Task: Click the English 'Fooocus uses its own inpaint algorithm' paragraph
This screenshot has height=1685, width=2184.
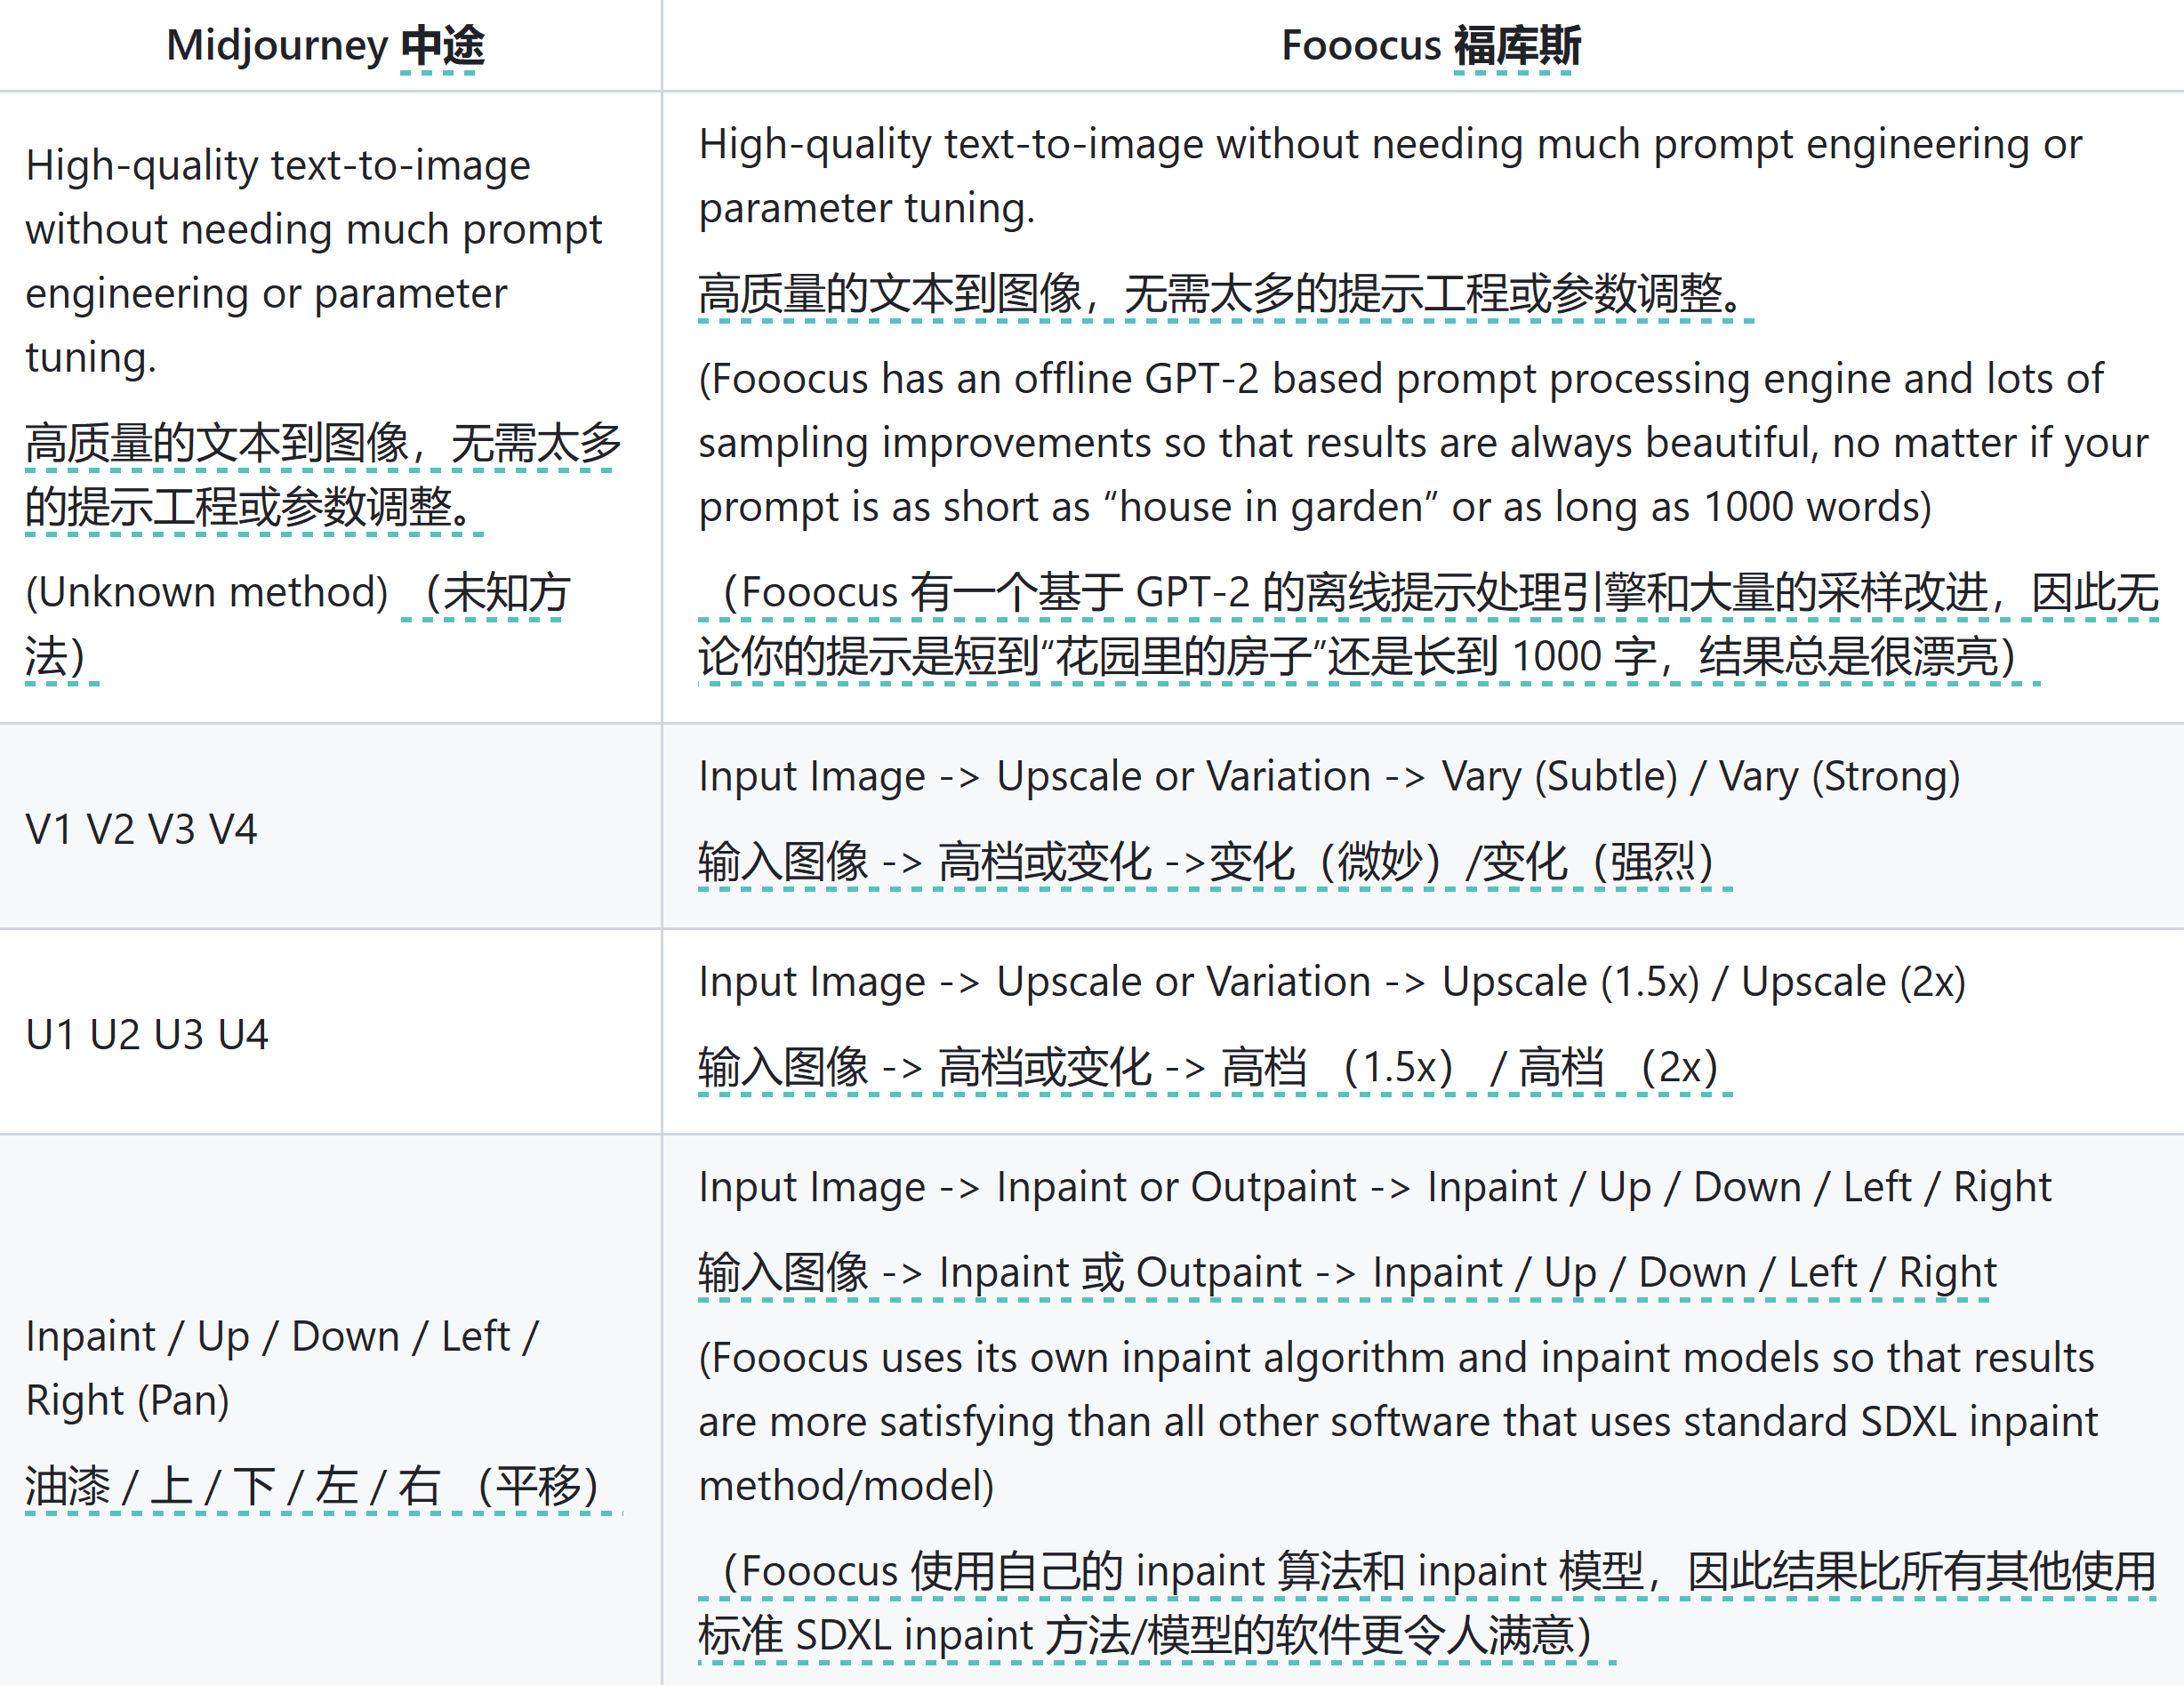Action: click(1396, 1422)
